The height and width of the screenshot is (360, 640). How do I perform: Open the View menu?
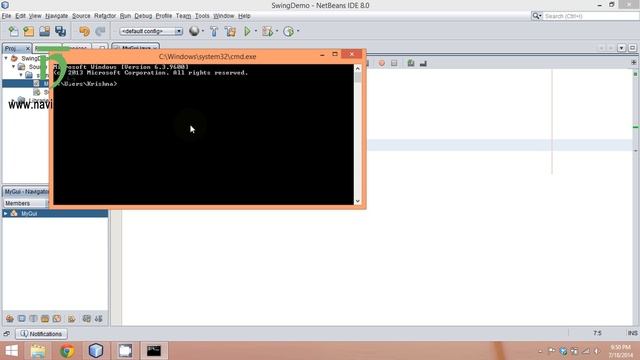35,16
